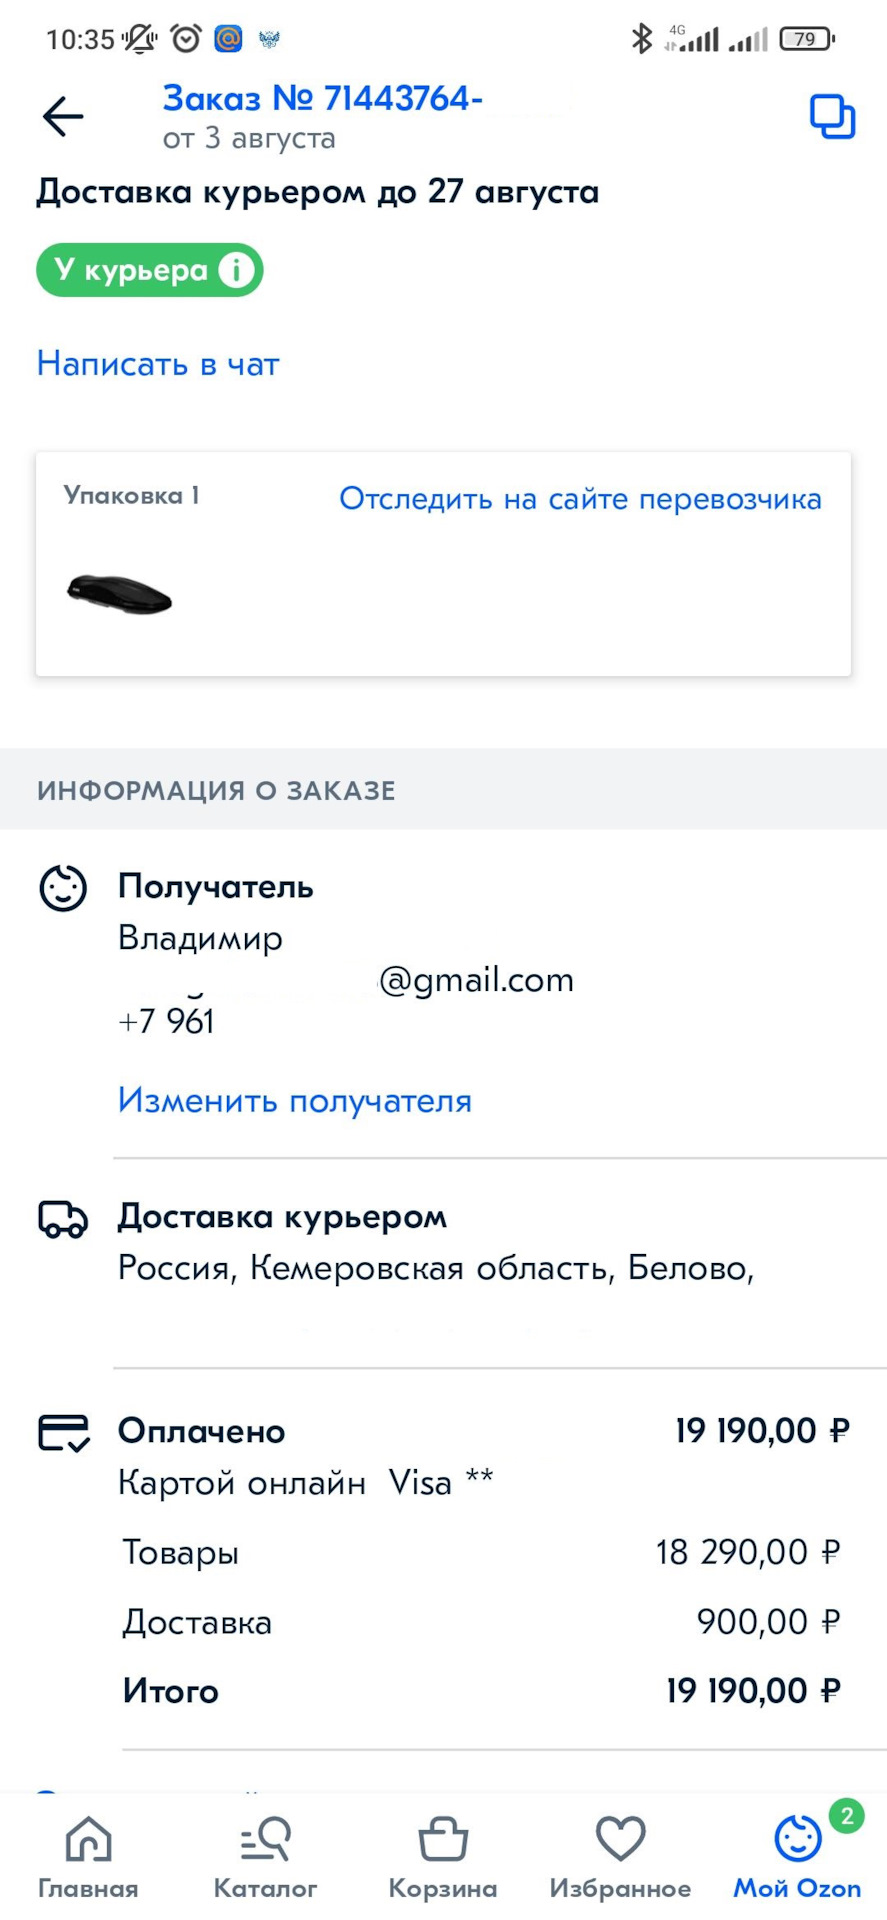The width and height of the screenshot is (887, 1920).
Task: Open the roof box product thumbnail
Action: pyautogui.click(x=120, y=595)
